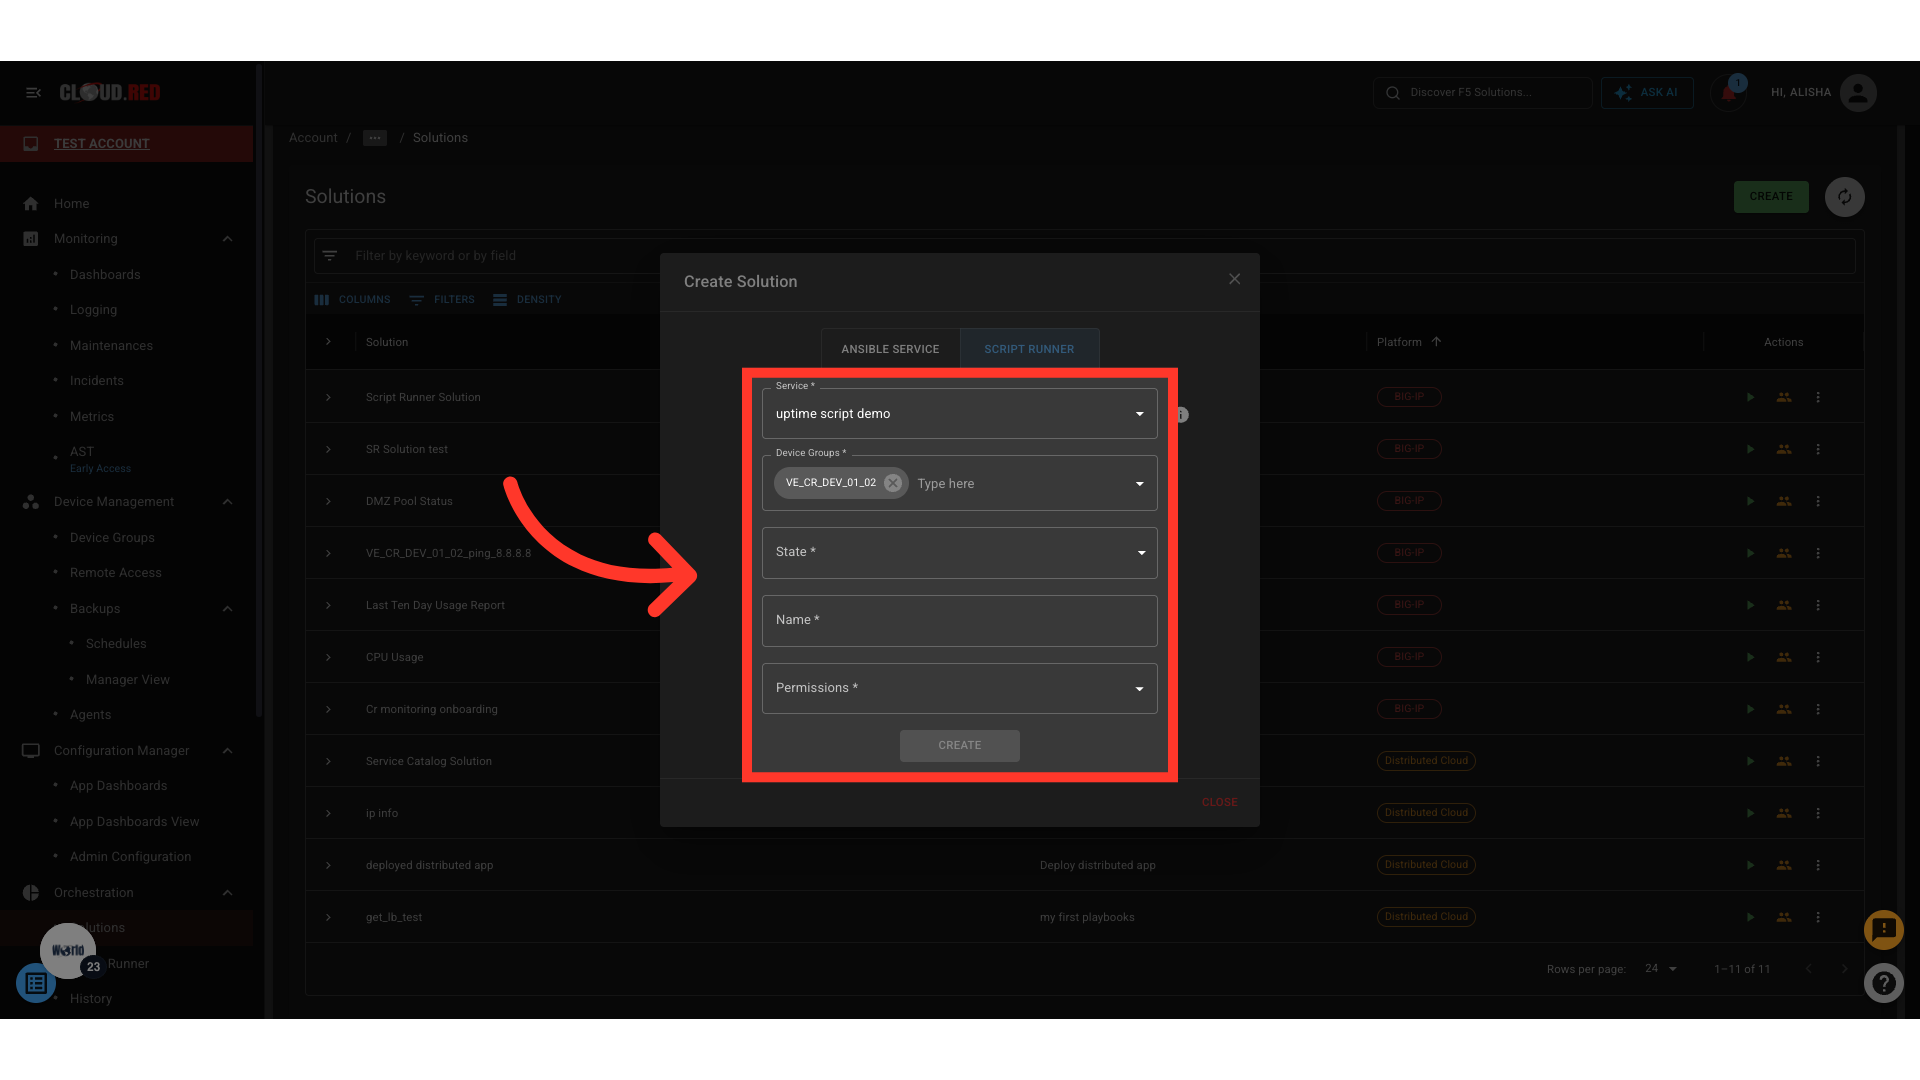This screenshot has width=1920, height=1080.
Task: Expand the DMZ Pool Status row
Action: (x=328, y=501)
